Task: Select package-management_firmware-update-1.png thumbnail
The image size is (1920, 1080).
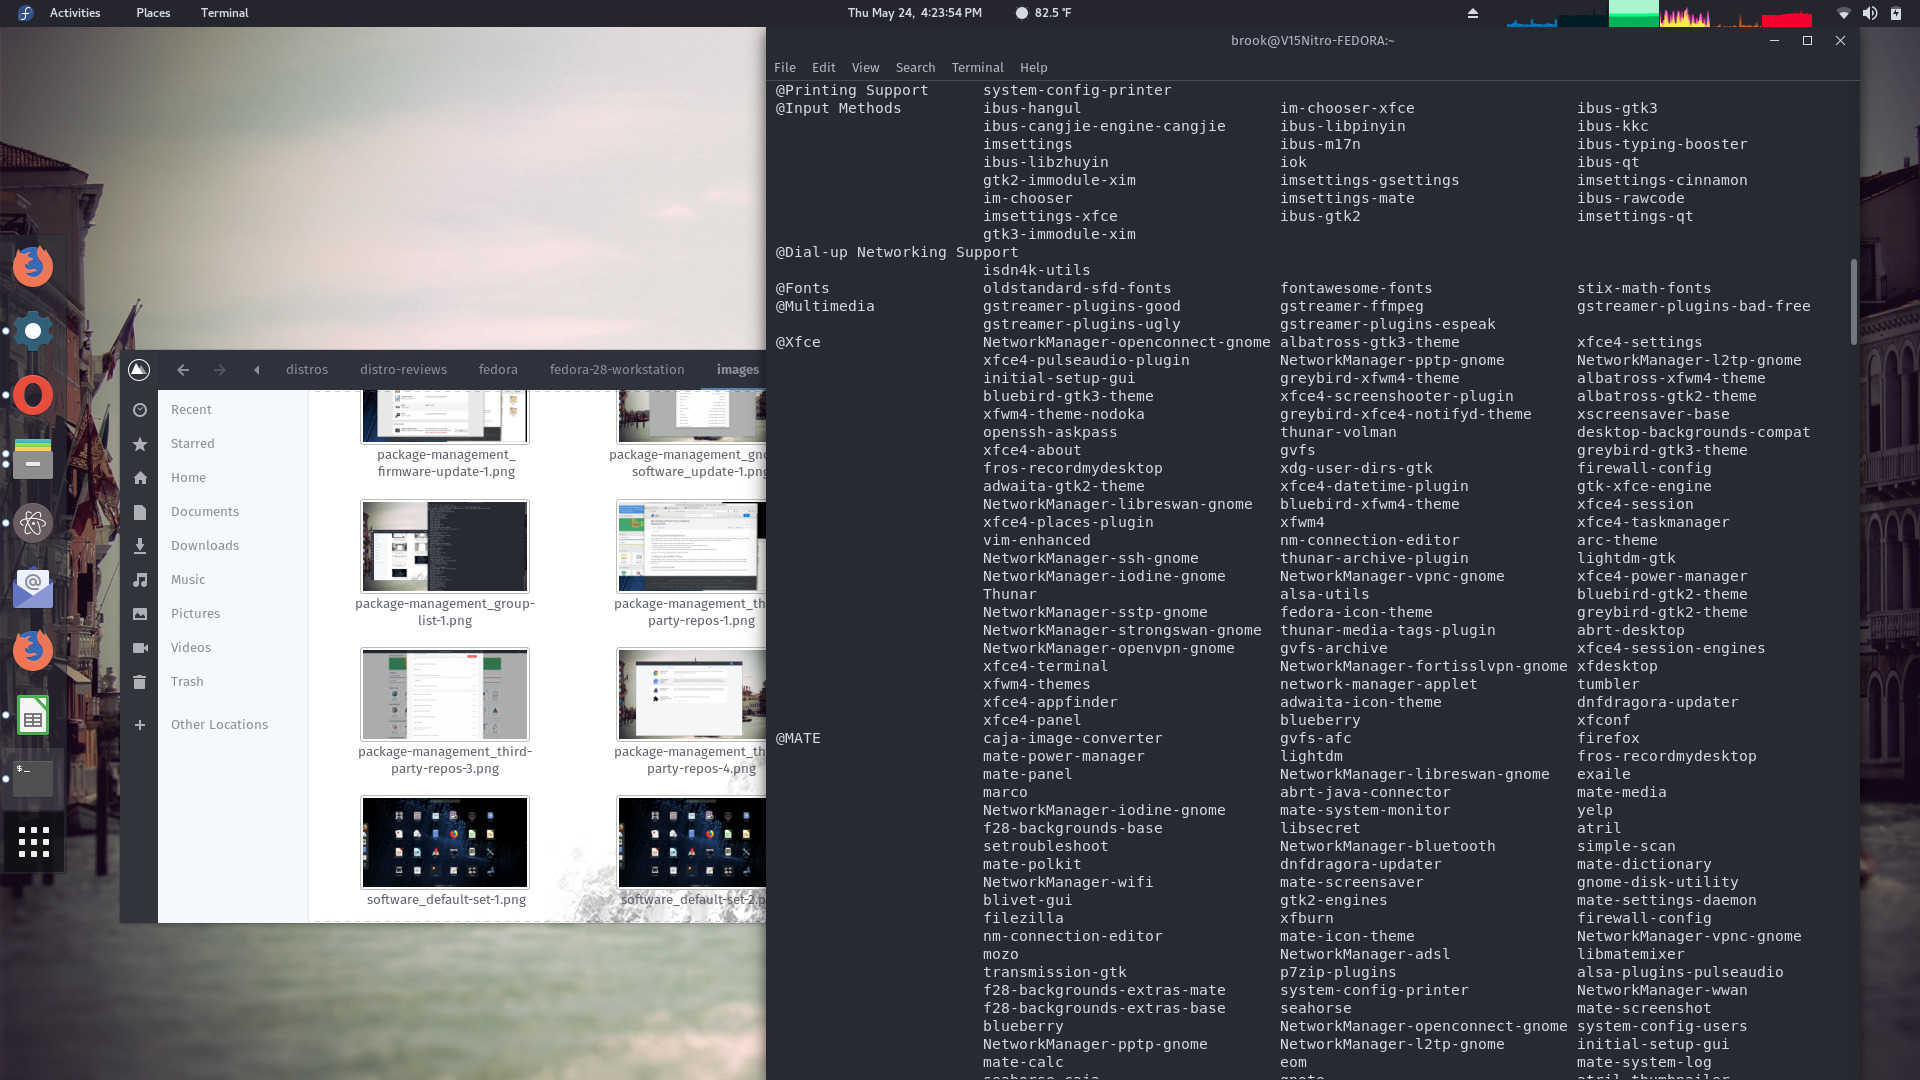Action: pos(445,416)
